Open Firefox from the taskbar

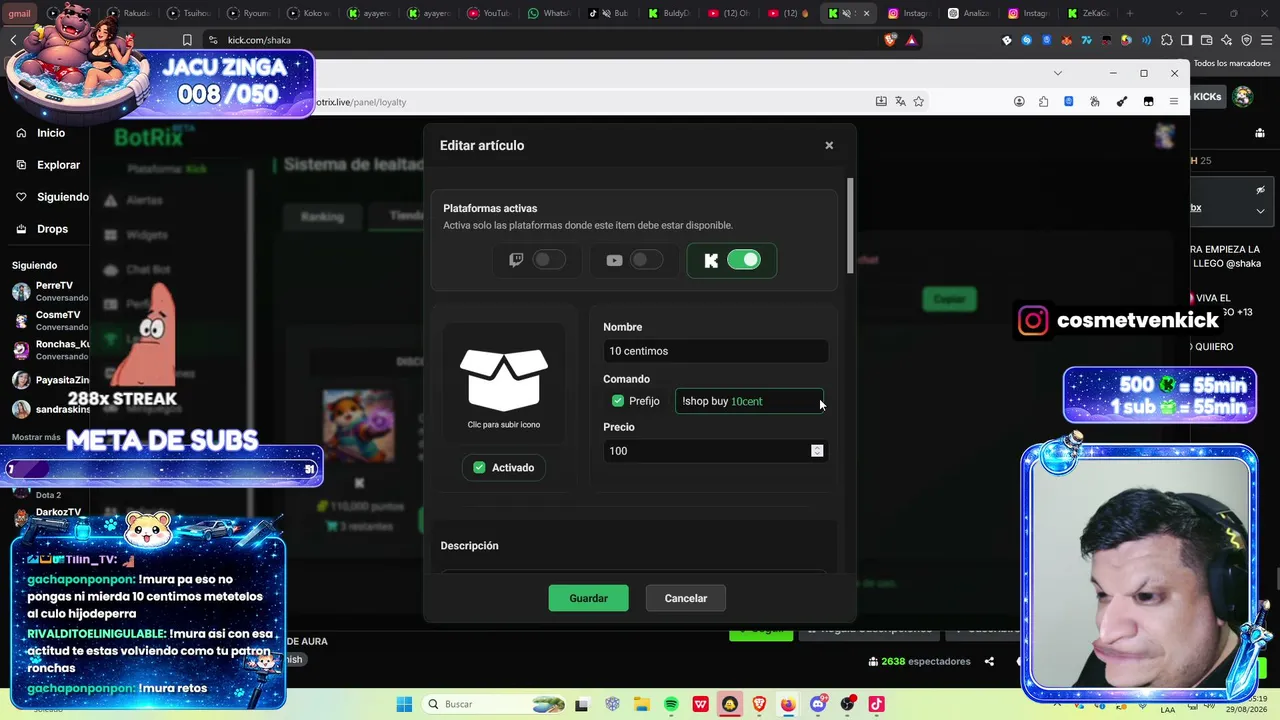click(x=788, y=704)
